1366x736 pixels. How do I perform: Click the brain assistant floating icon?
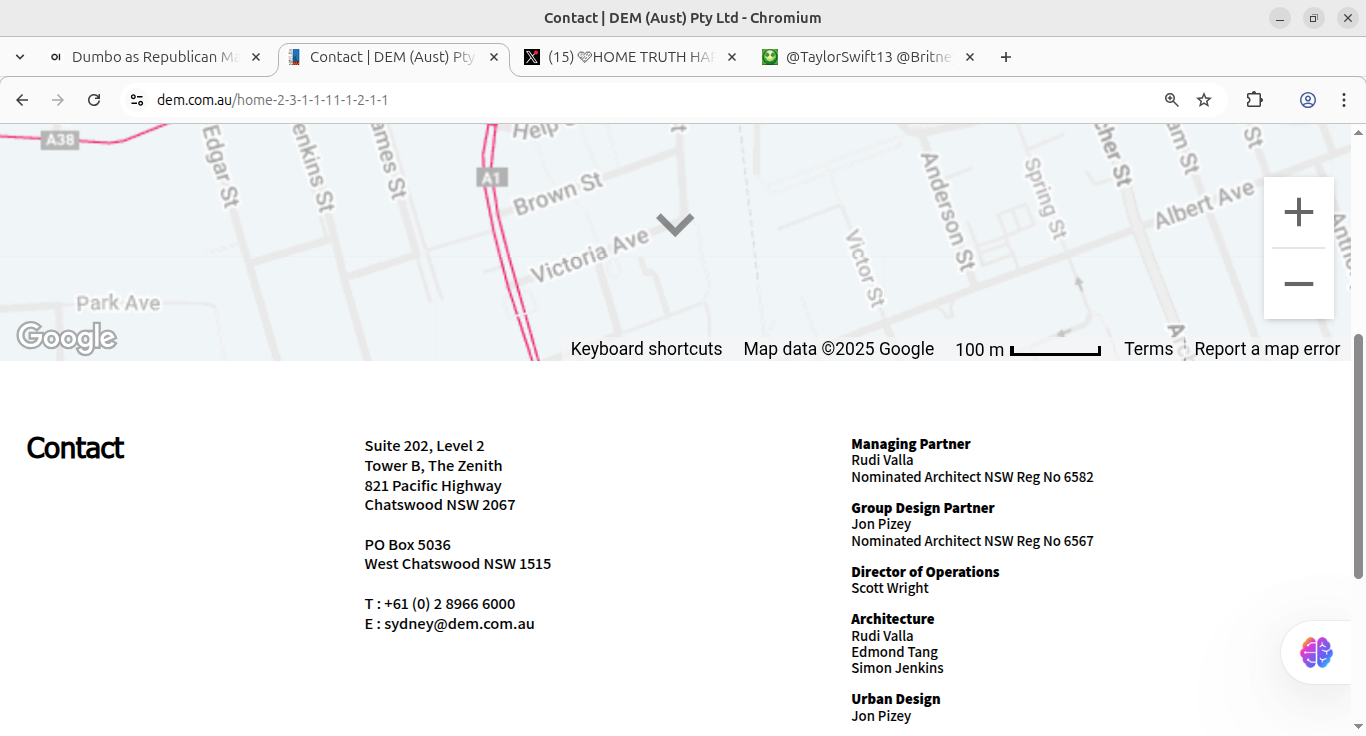[1316, 653]
